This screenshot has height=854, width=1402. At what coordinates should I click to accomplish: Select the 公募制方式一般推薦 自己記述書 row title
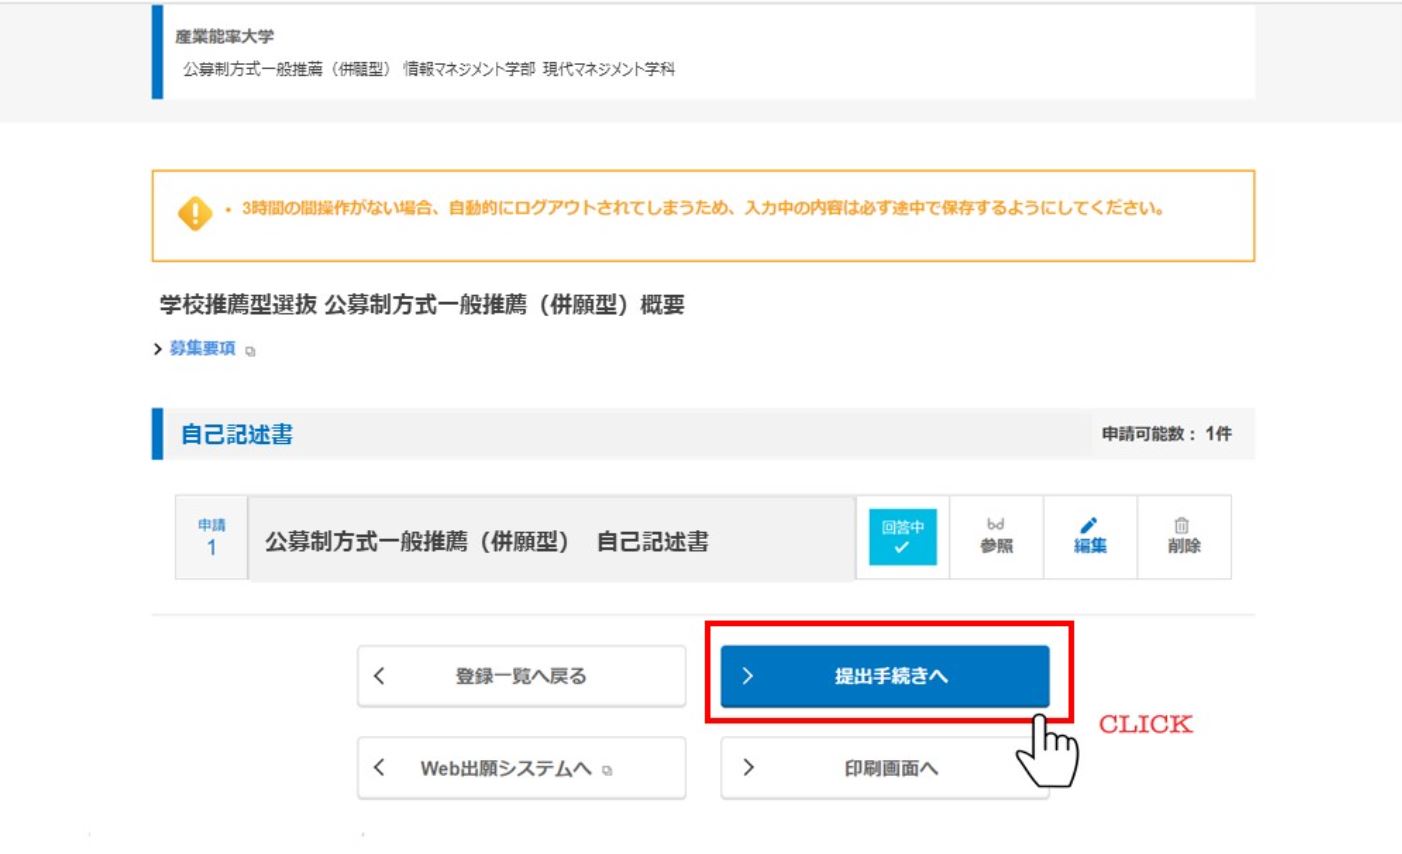coord(486,541)
